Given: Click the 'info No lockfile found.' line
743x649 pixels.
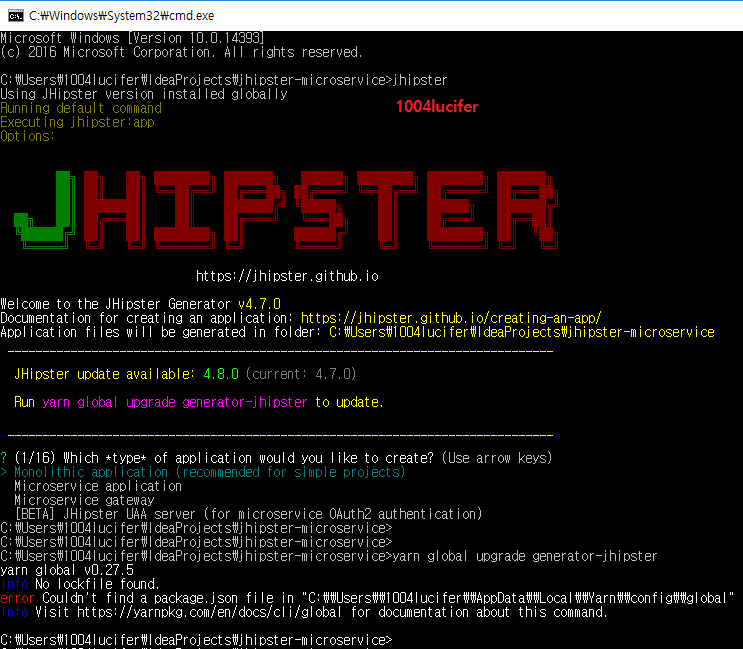Looking at the screenshot, I should (80, 584).
